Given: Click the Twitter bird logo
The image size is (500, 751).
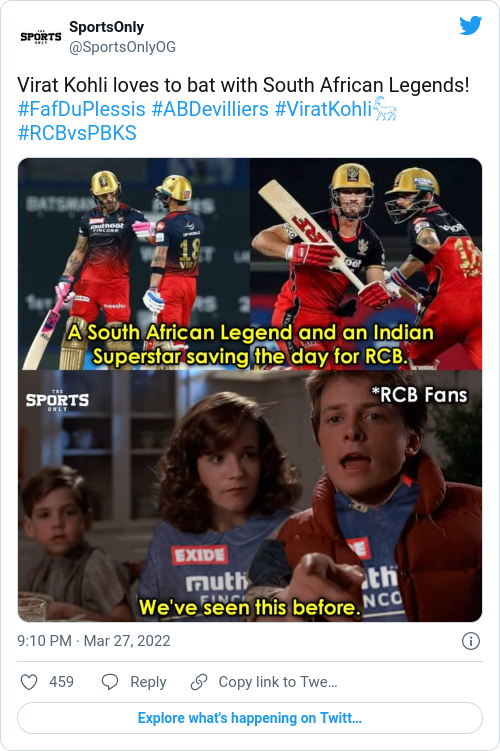Looking at the screenshot, I should (470, 25).
